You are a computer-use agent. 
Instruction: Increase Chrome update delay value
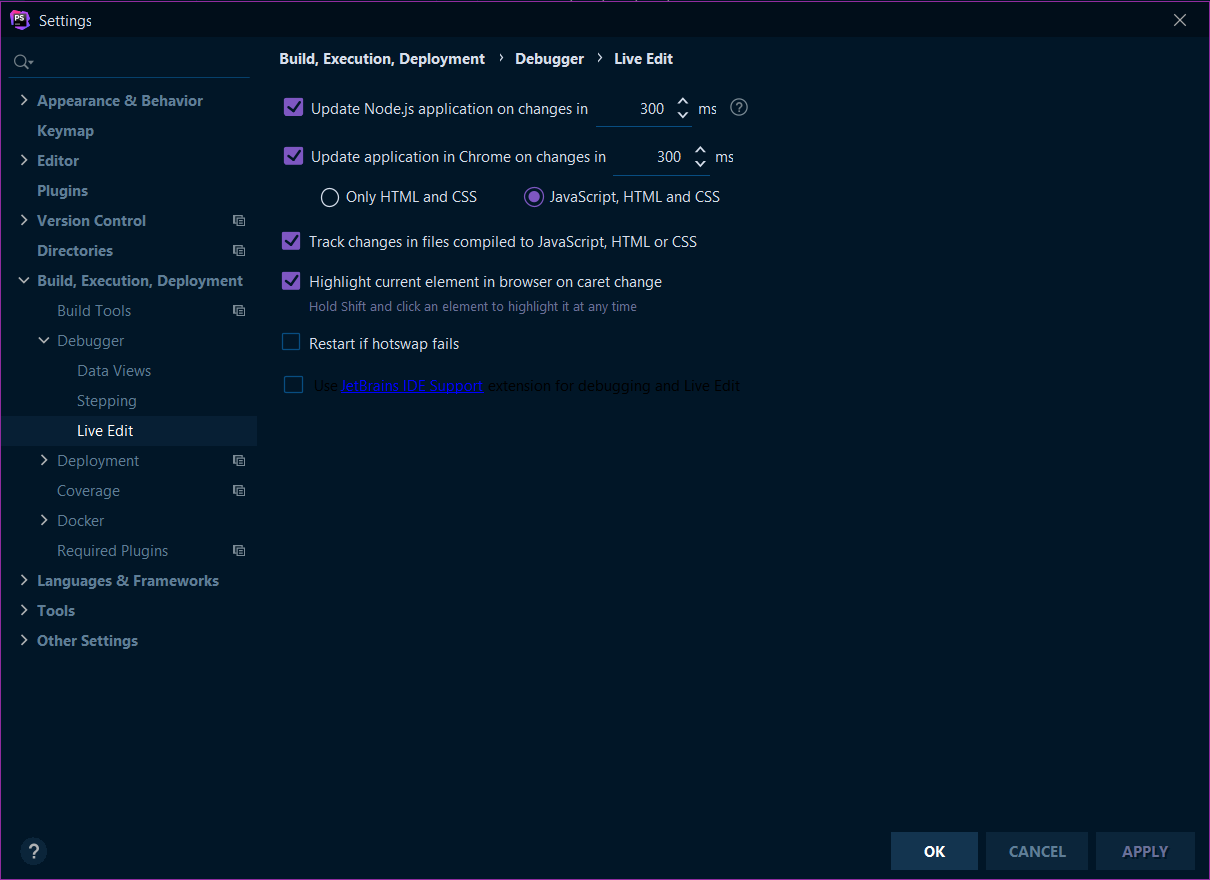coord(700,150)
